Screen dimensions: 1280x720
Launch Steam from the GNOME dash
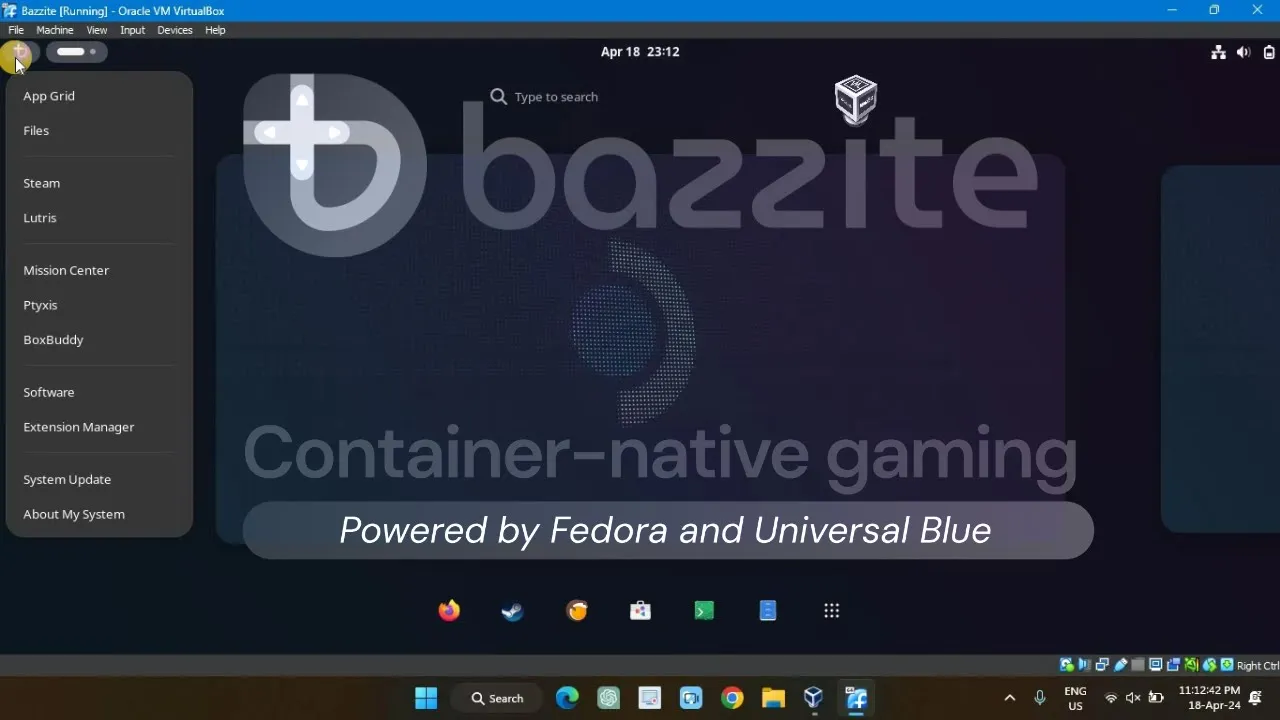point(513,610)
